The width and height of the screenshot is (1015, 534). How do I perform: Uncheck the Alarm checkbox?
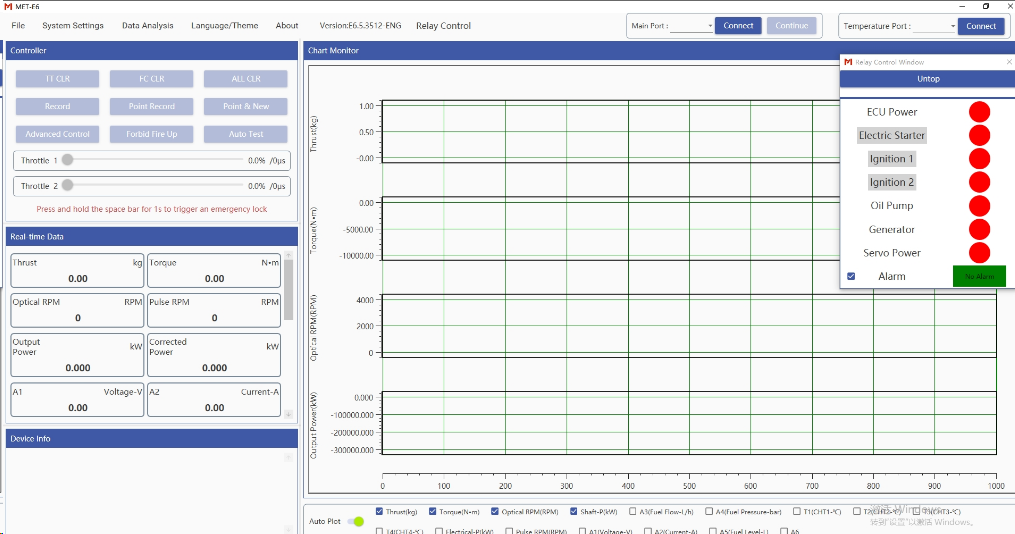(851, 276)
